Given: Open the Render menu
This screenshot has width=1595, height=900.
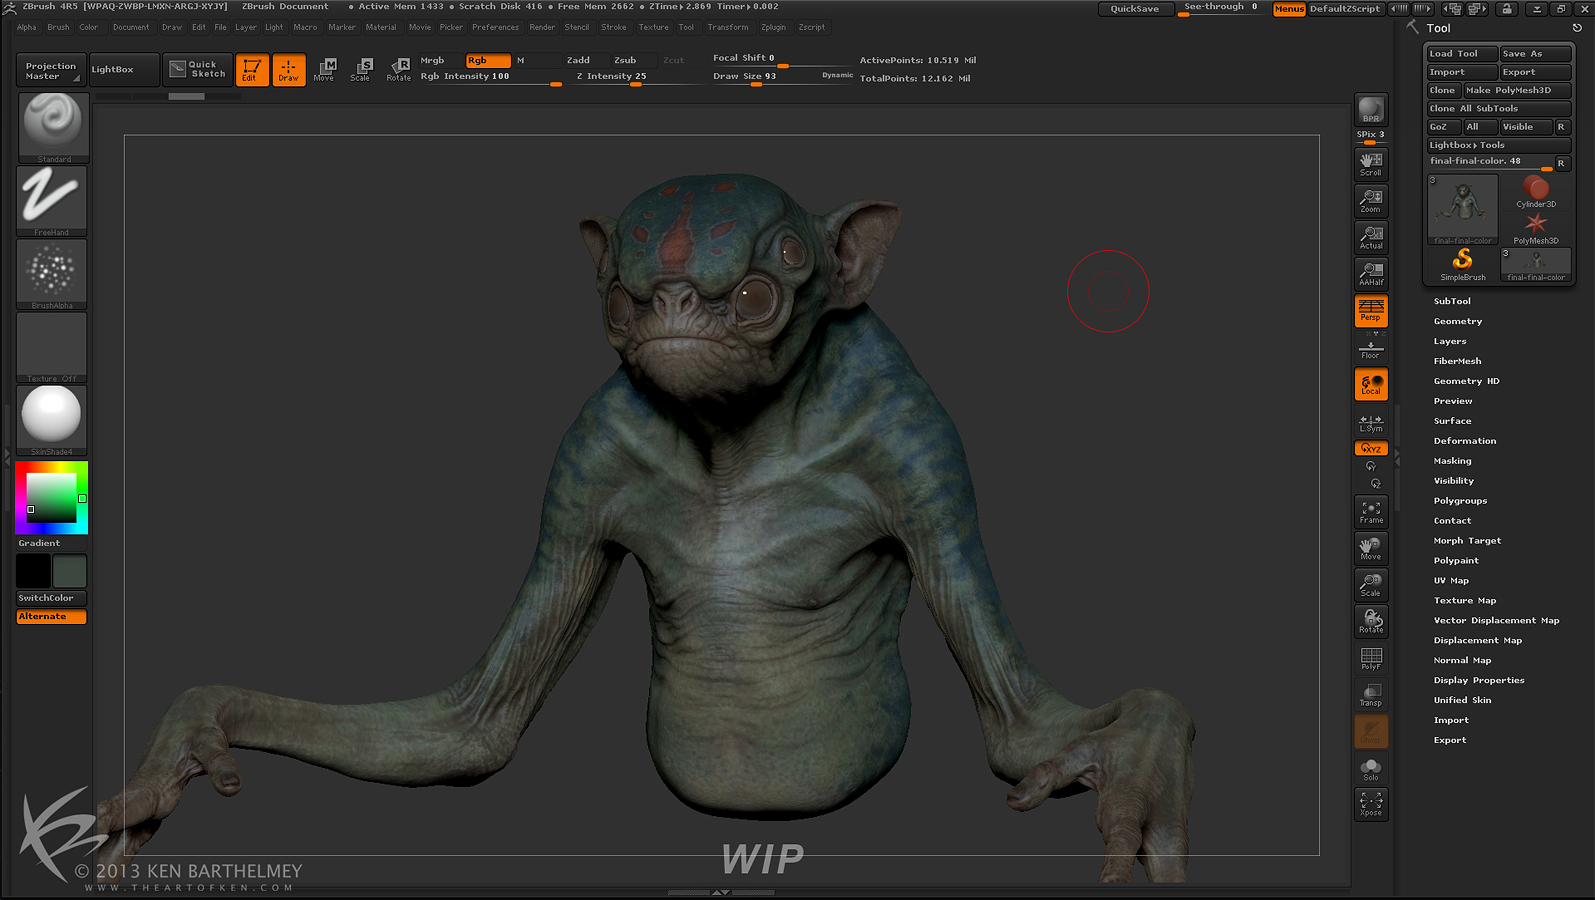Looking at the screenshot, I should point(542,27).
